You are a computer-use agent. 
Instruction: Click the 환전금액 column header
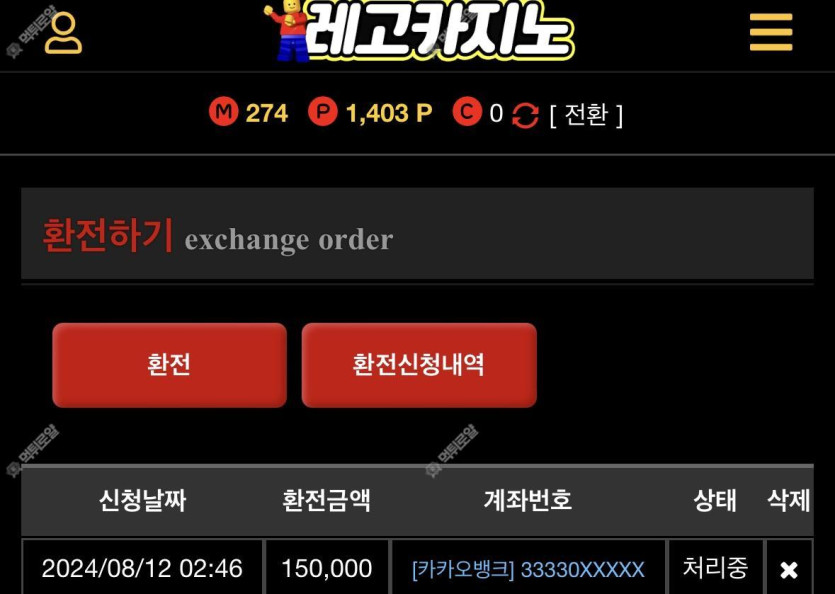326,500
